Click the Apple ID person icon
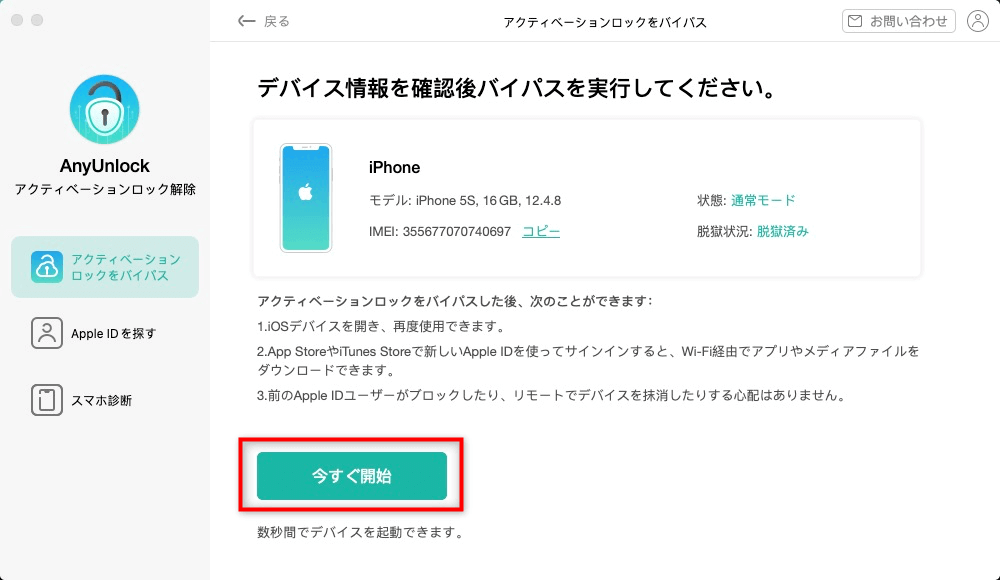Image resolution: width=1000 pixels, height=580 pixels. click(x=47, y=333)
